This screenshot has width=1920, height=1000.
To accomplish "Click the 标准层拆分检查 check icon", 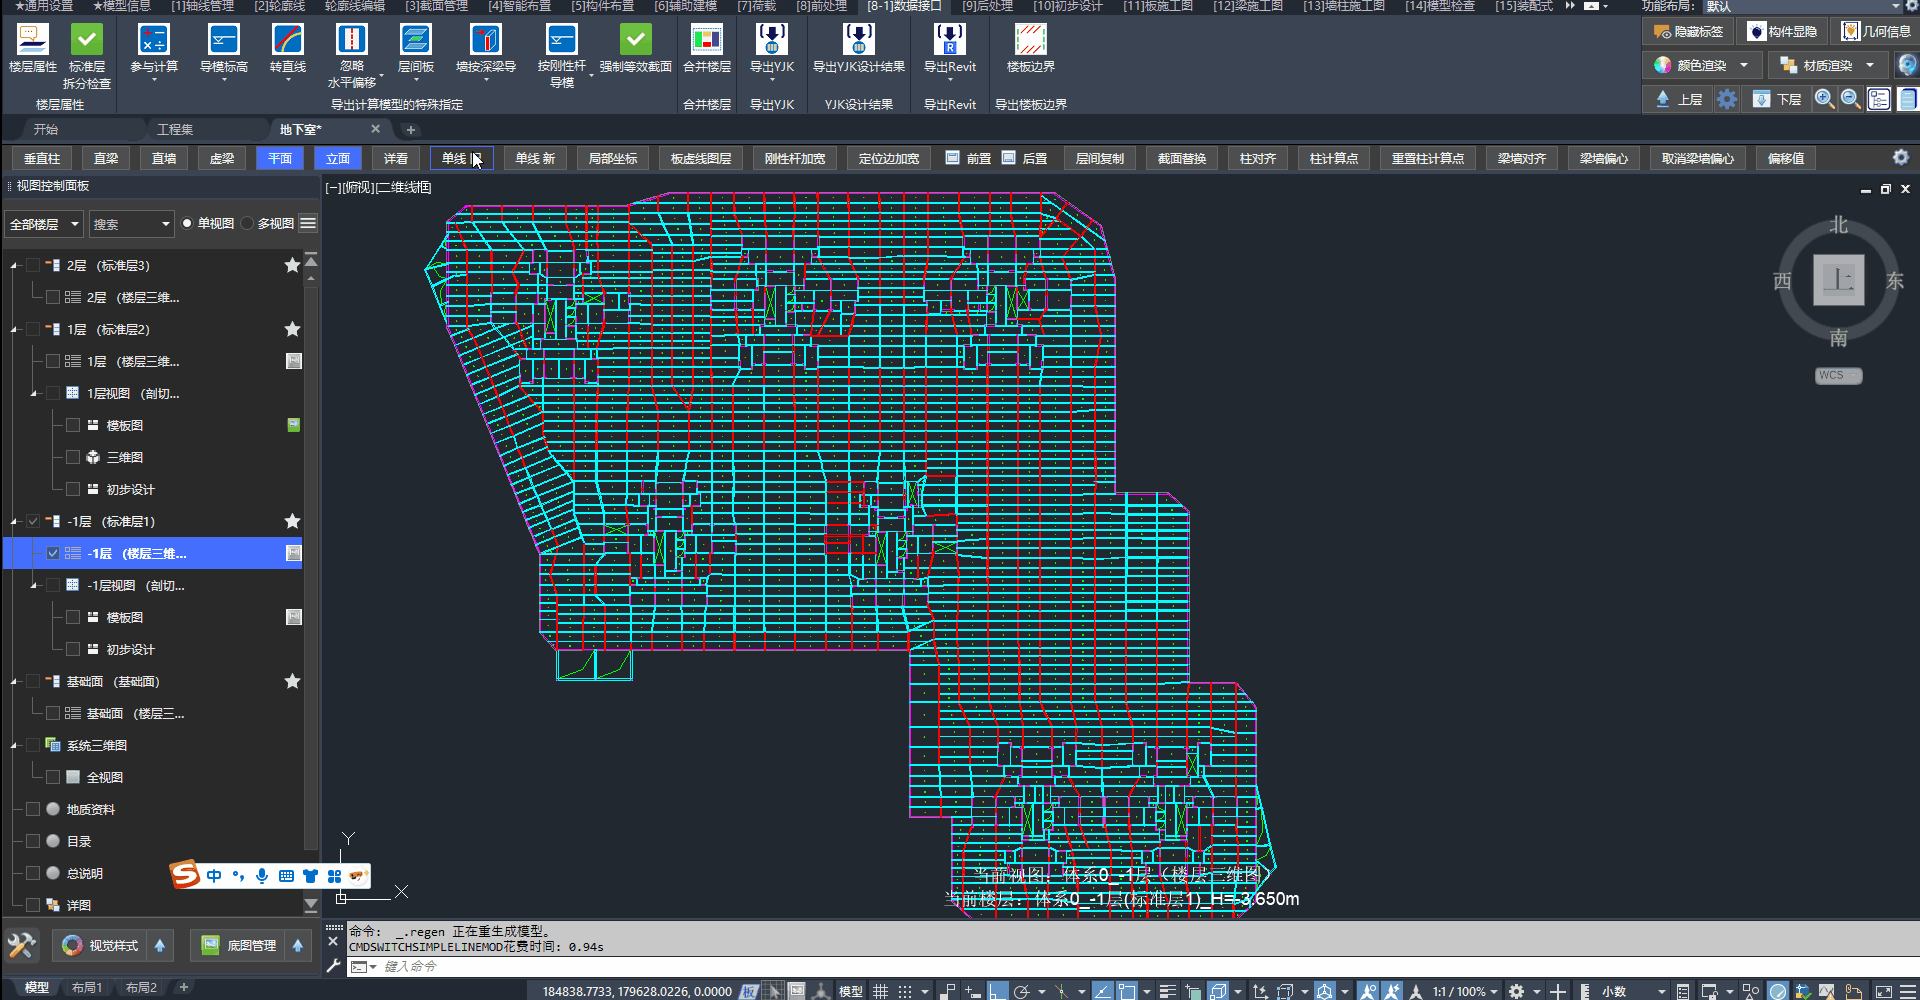I will pos(86,41).
